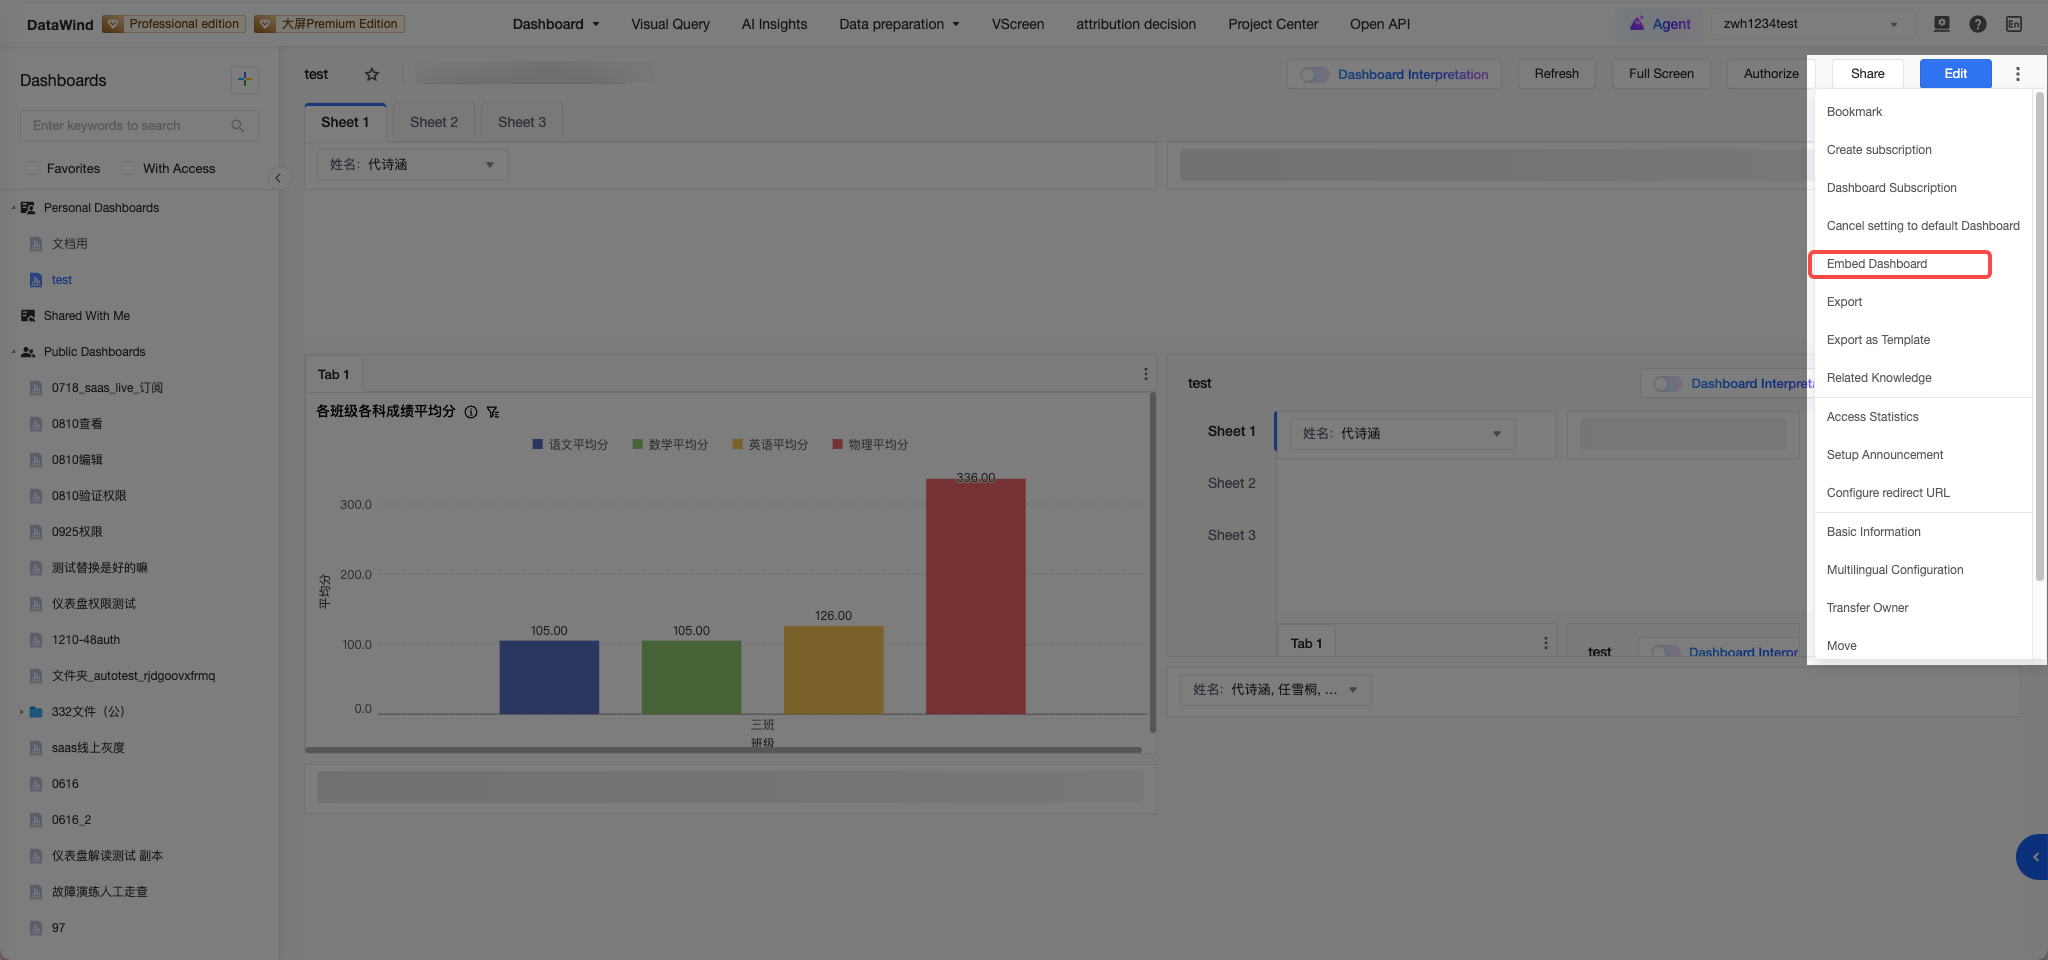Click the blue Edit button
2048x960 pixels.
pyautogui.click(x=1955, y=74)
